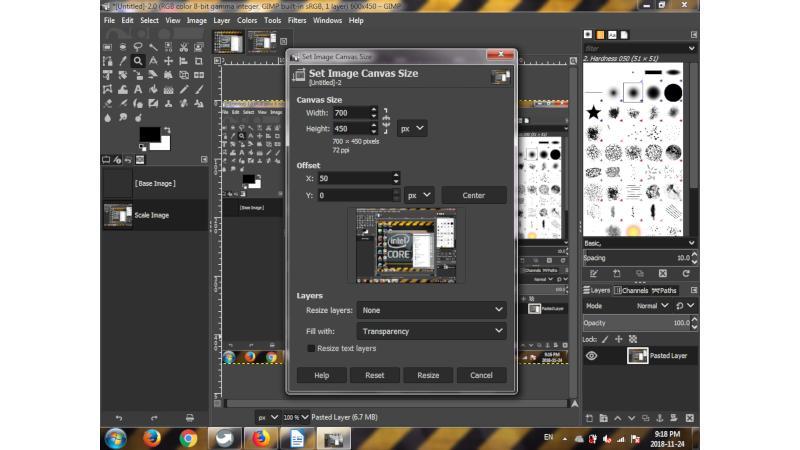Switch to the Channels tab
This screenshot has width=800, height=450.
(x=631, y=290)
